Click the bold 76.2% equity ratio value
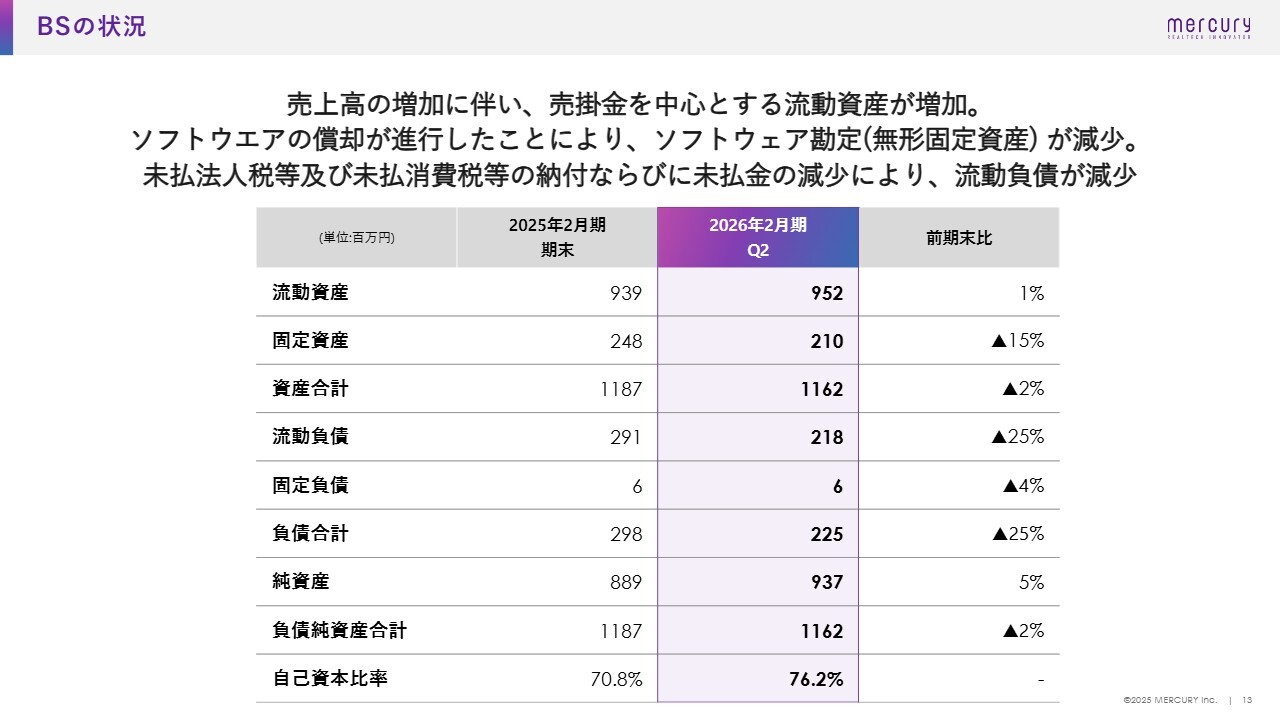The image size is (1280, 720). [816, 680]
